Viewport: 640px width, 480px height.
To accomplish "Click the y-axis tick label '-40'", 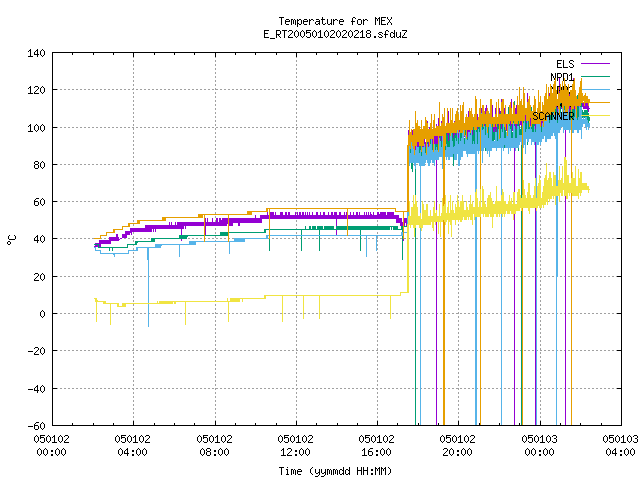I will [36, 389].
